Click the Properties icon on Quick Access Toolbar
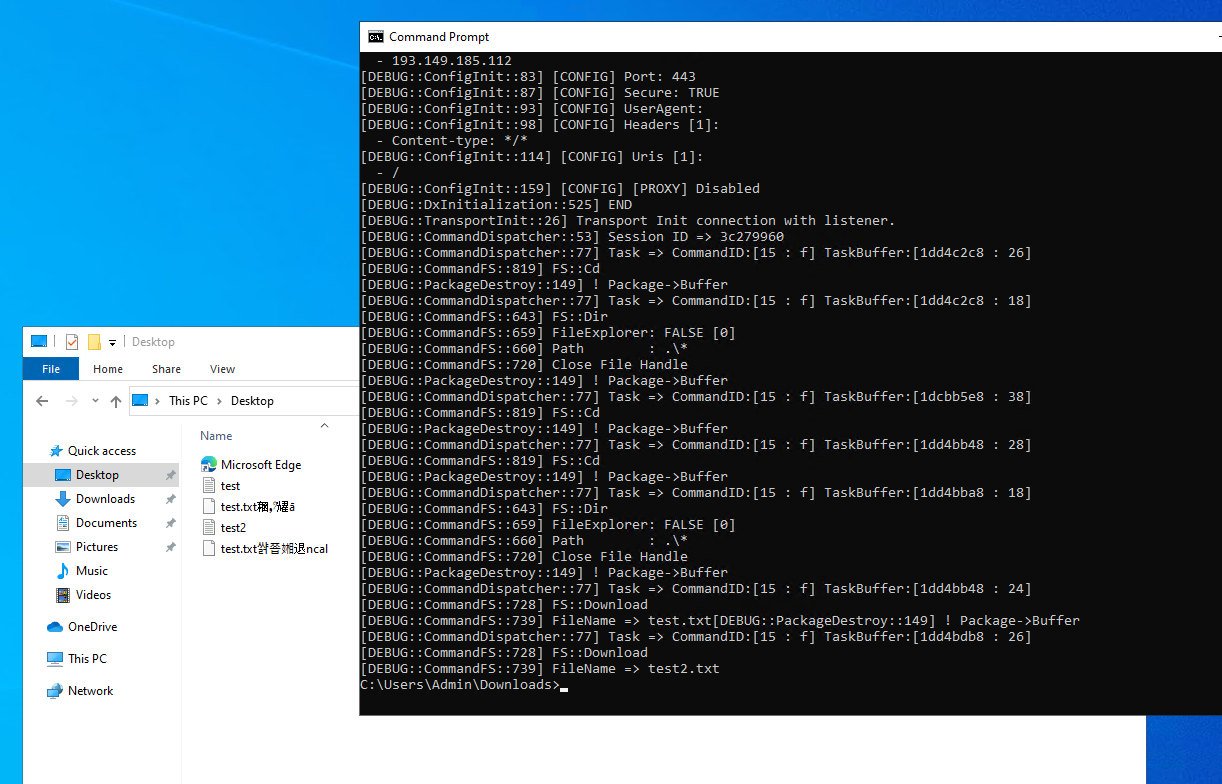Image resolution: width=1222 pixels, height=784 pixels. (71, 341)
